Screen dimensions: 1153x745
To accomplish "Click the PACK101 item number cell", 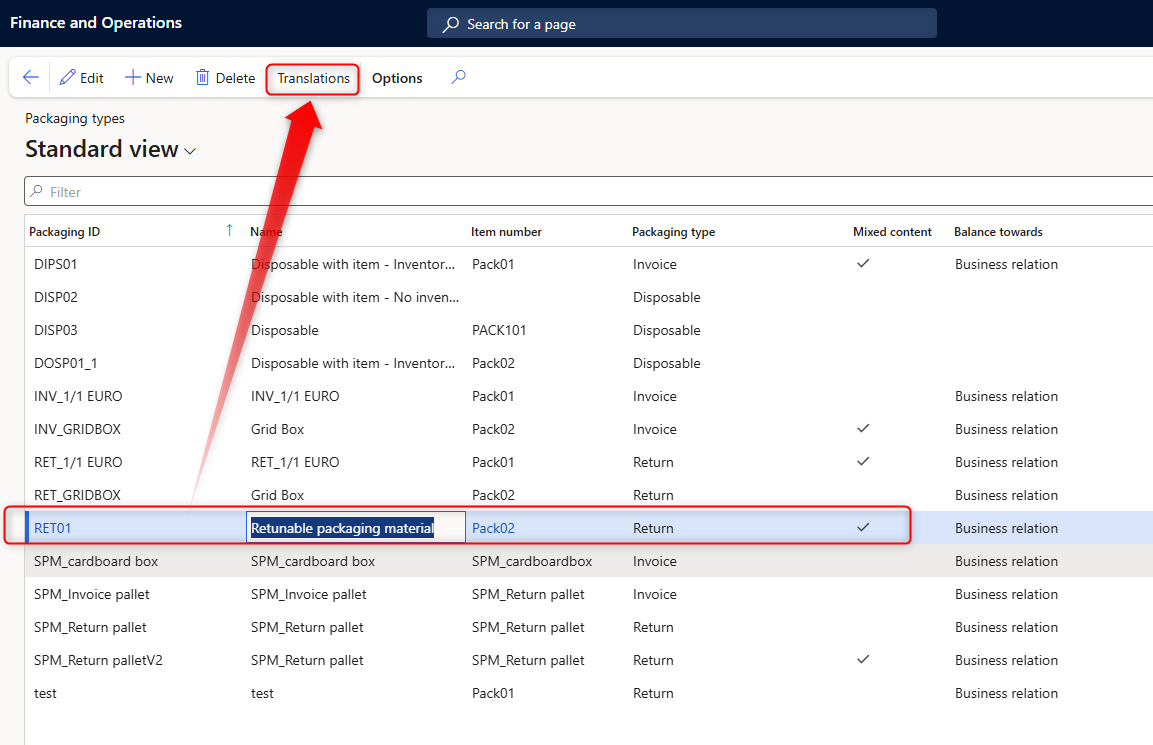I will 499,330.
